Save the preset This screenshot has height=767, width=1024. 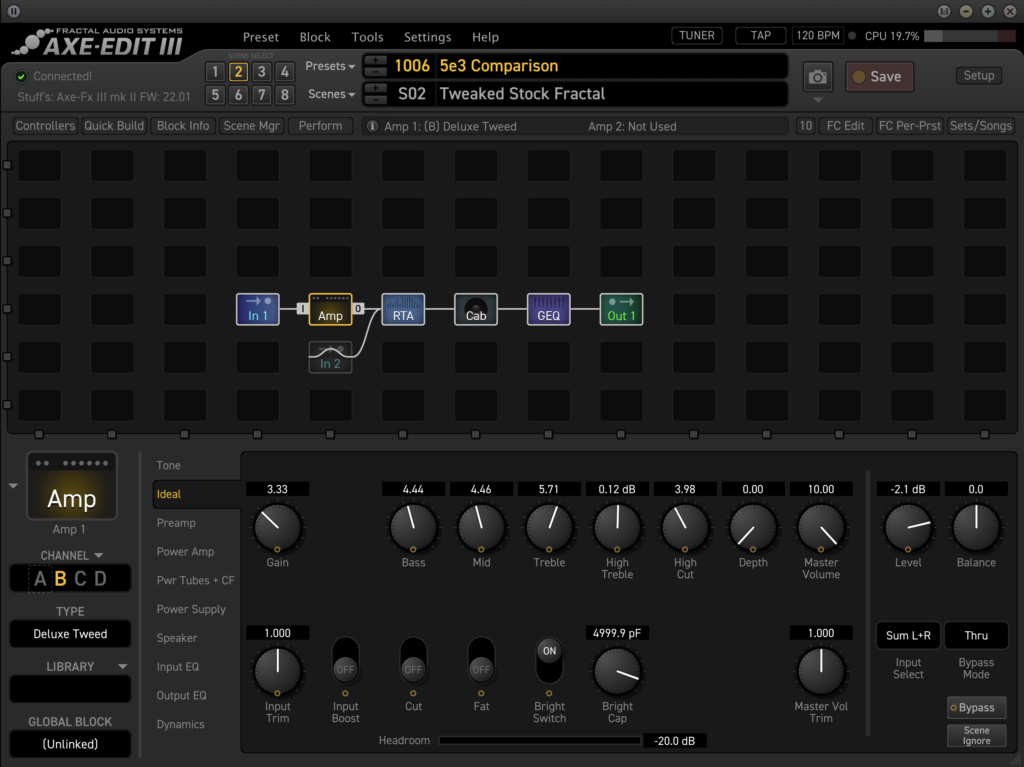879,77
